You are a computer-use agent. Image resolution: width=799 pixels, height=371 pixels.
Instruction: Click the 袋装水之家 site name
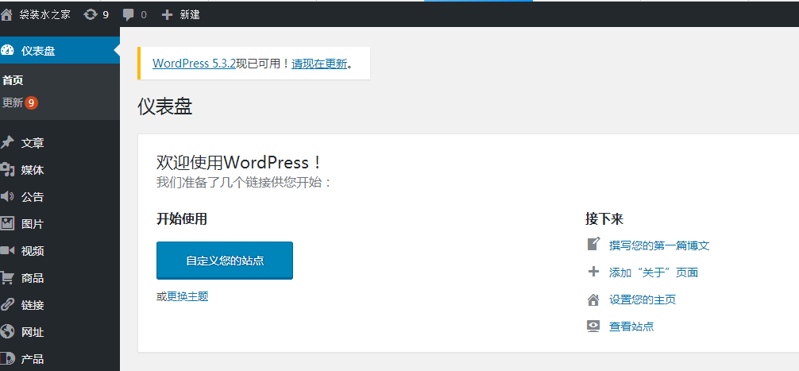pos(45,15)
